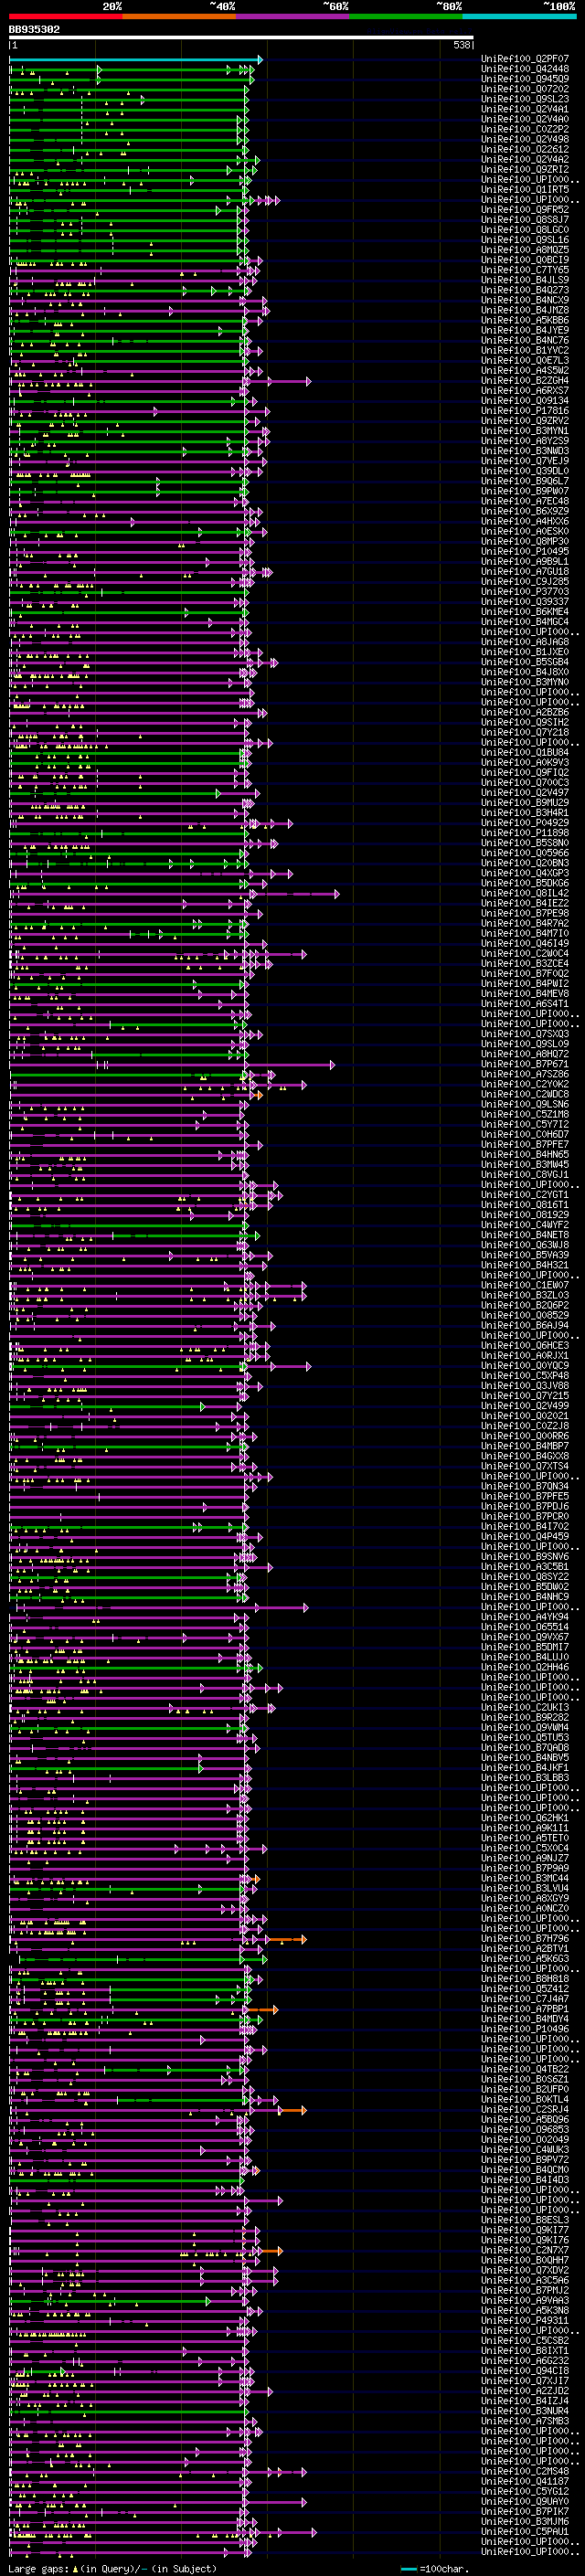Select the UniRef100_P11898 label
585x2576 pixels.
(525, 833)
